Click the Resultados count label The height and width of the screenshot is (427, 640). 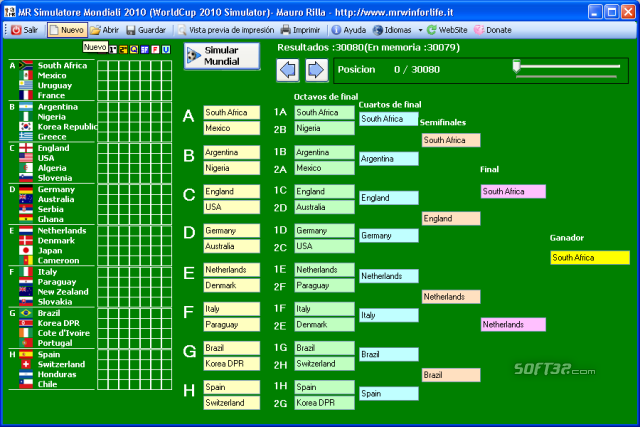[369, 47]
